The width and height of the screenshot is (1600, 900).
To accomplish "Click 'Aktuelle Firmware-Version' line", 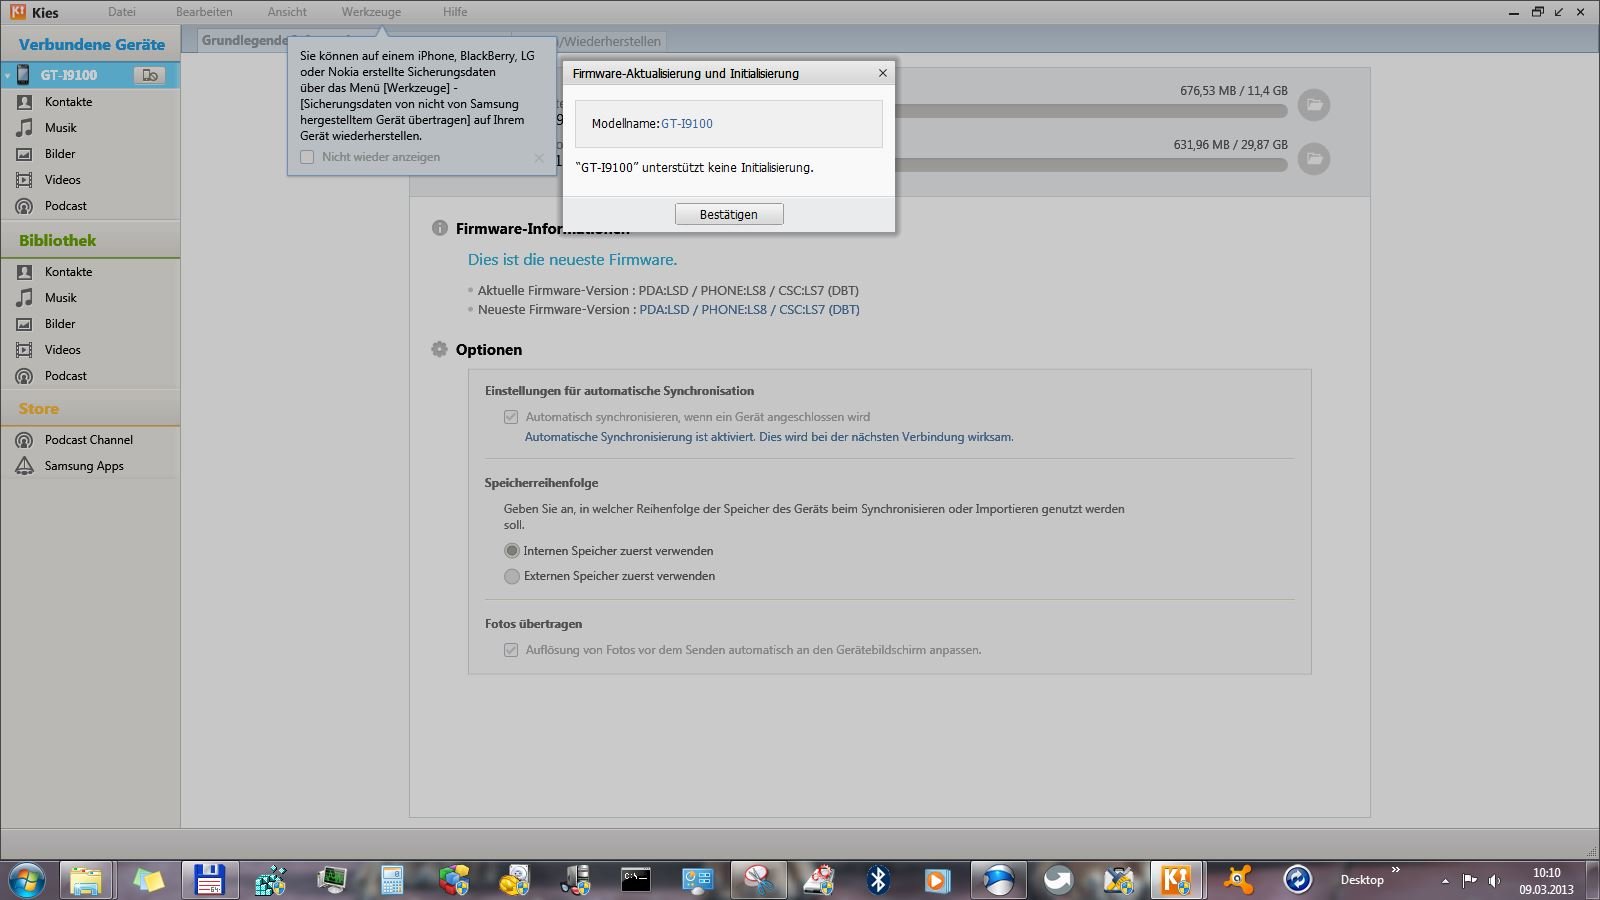I will point(668,291).
